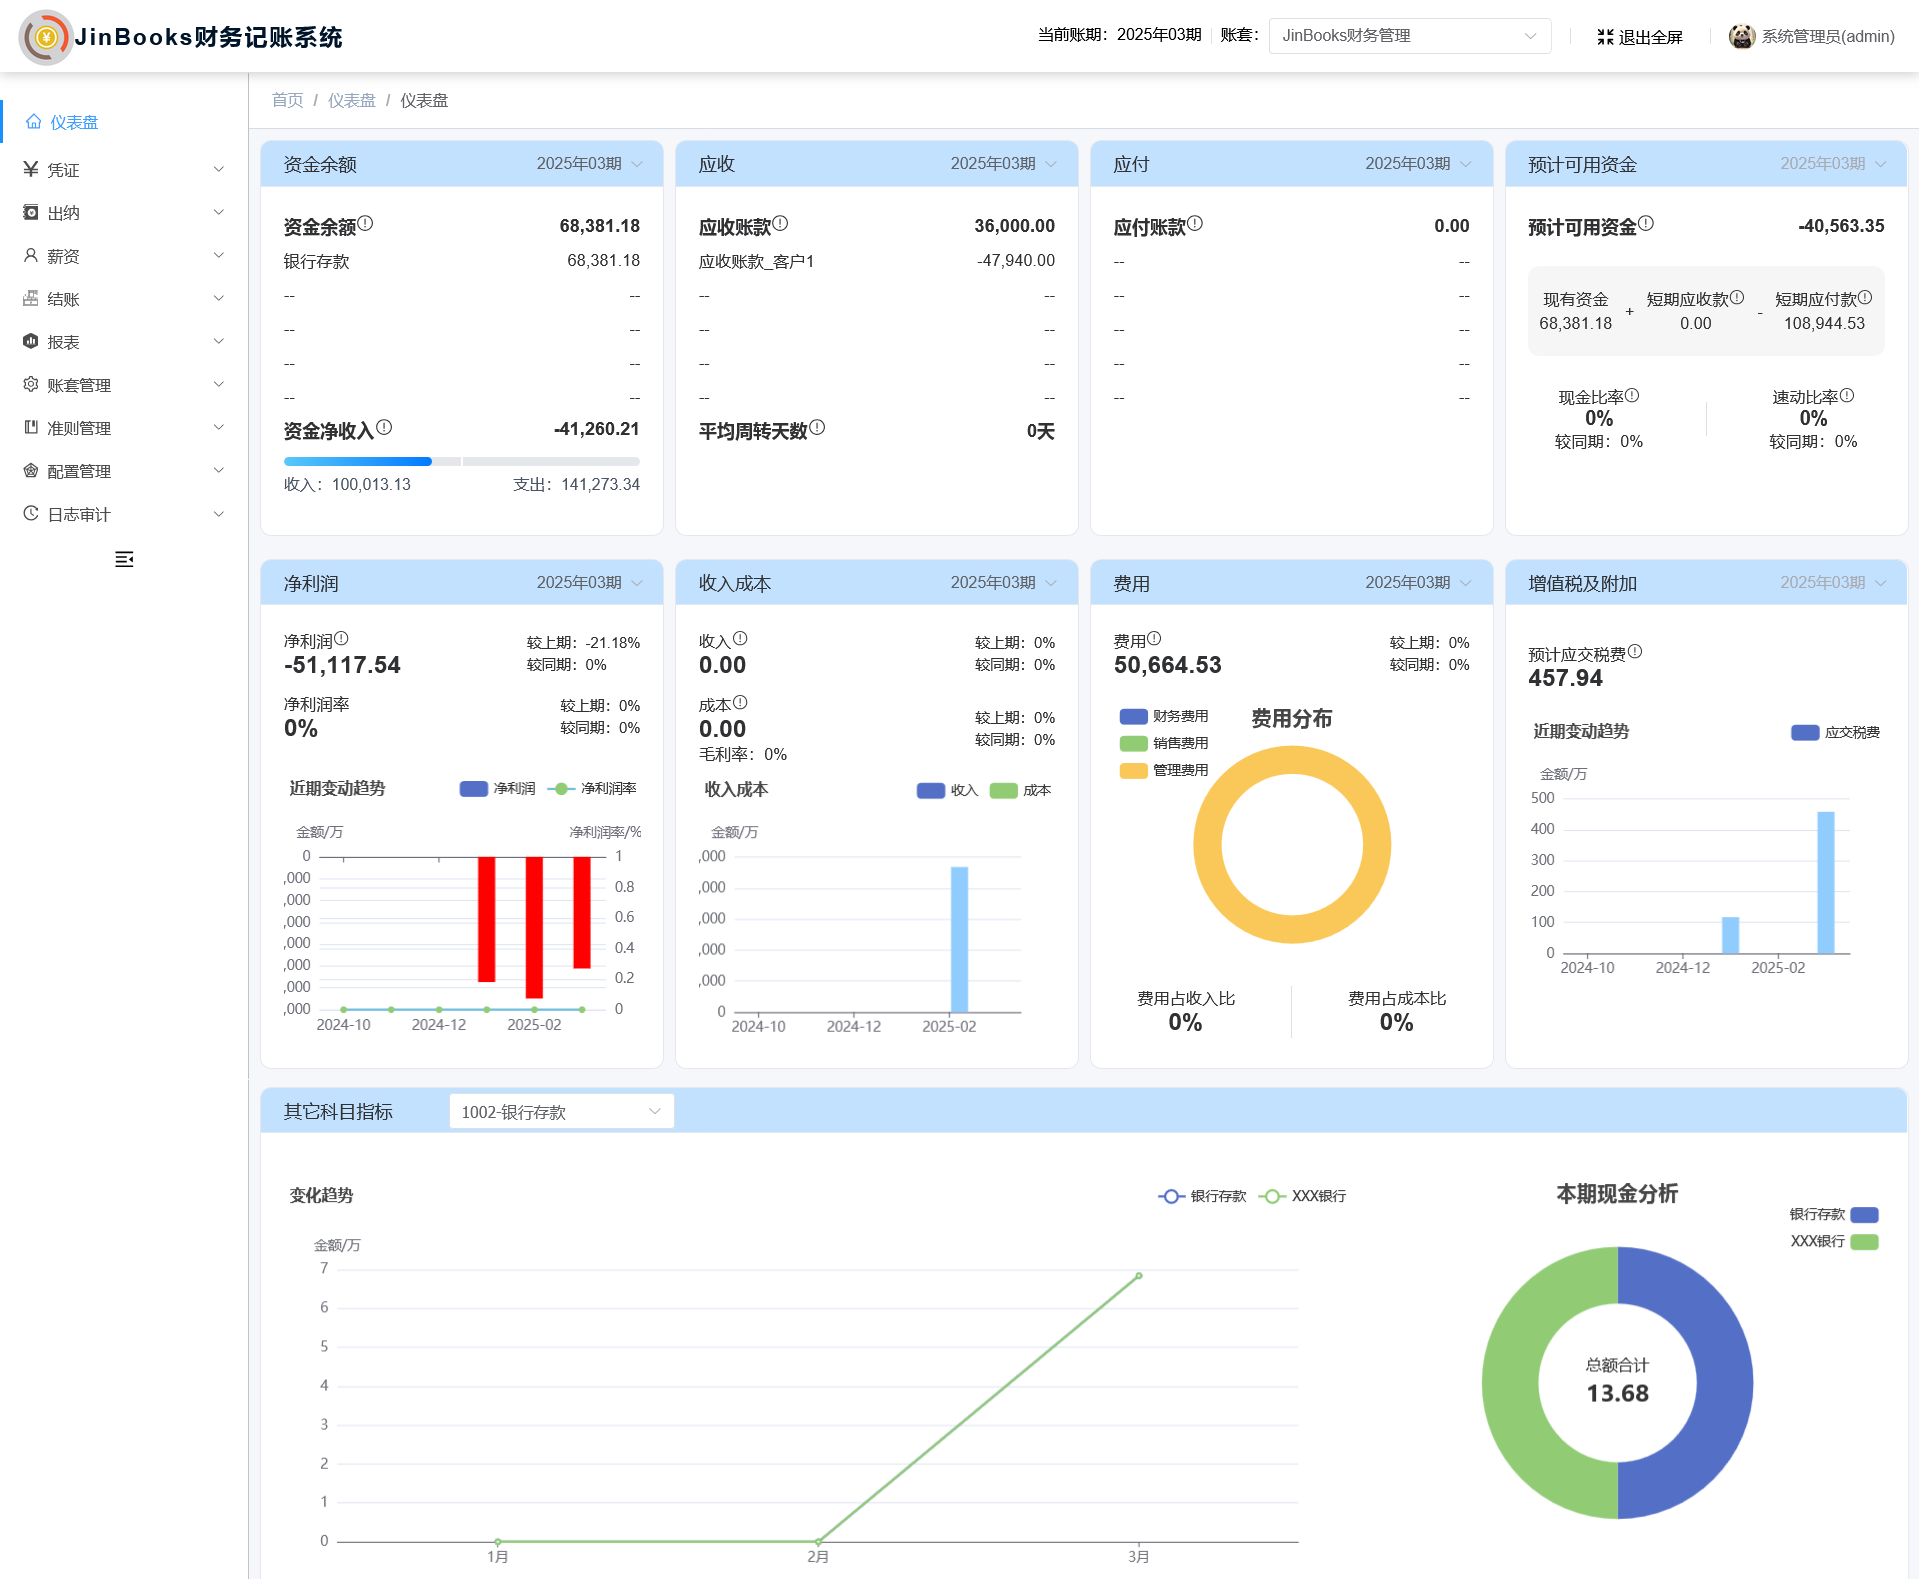Click the 成本 green legend swatch
1920x1580 pixels.
1003,790
